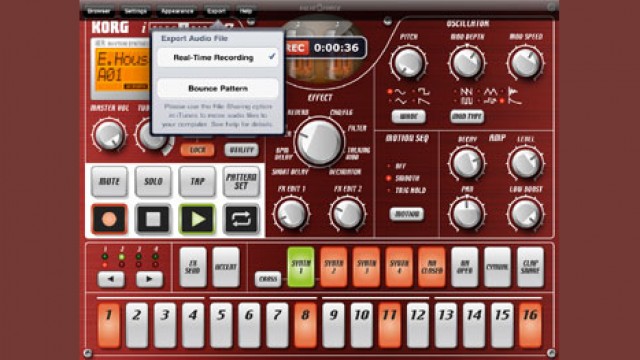The height and width of the screenshot is (360, 640).
Task: Click the round record transport button
Action: click(x=109, y=219)
